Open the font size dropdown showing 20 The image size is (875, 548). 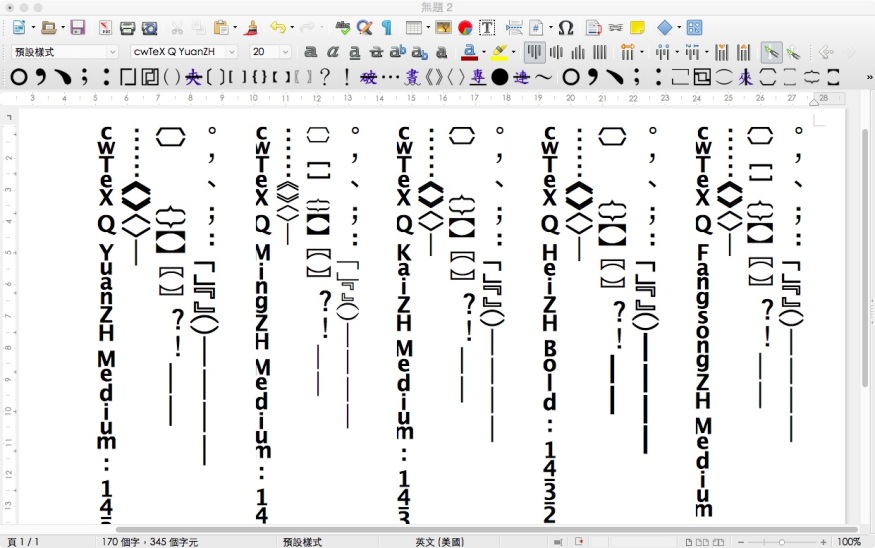(286, 52)
